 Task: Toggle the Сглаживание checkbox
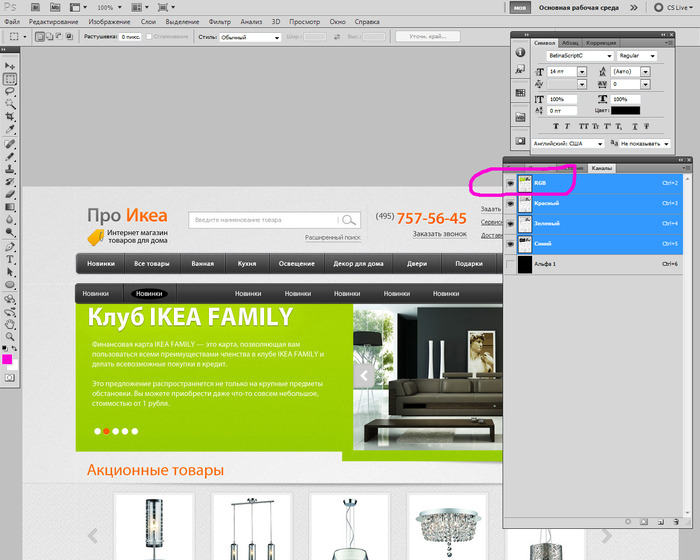[149, 37]
